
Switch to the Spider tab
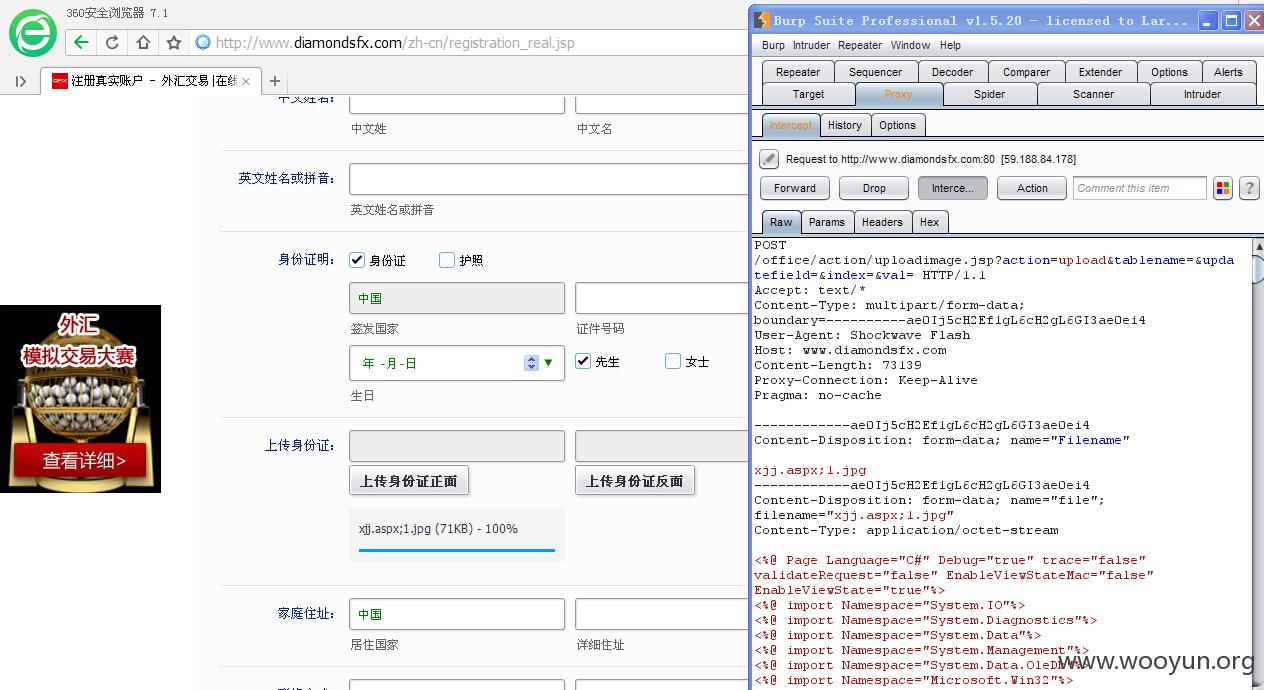coord(989,94)
